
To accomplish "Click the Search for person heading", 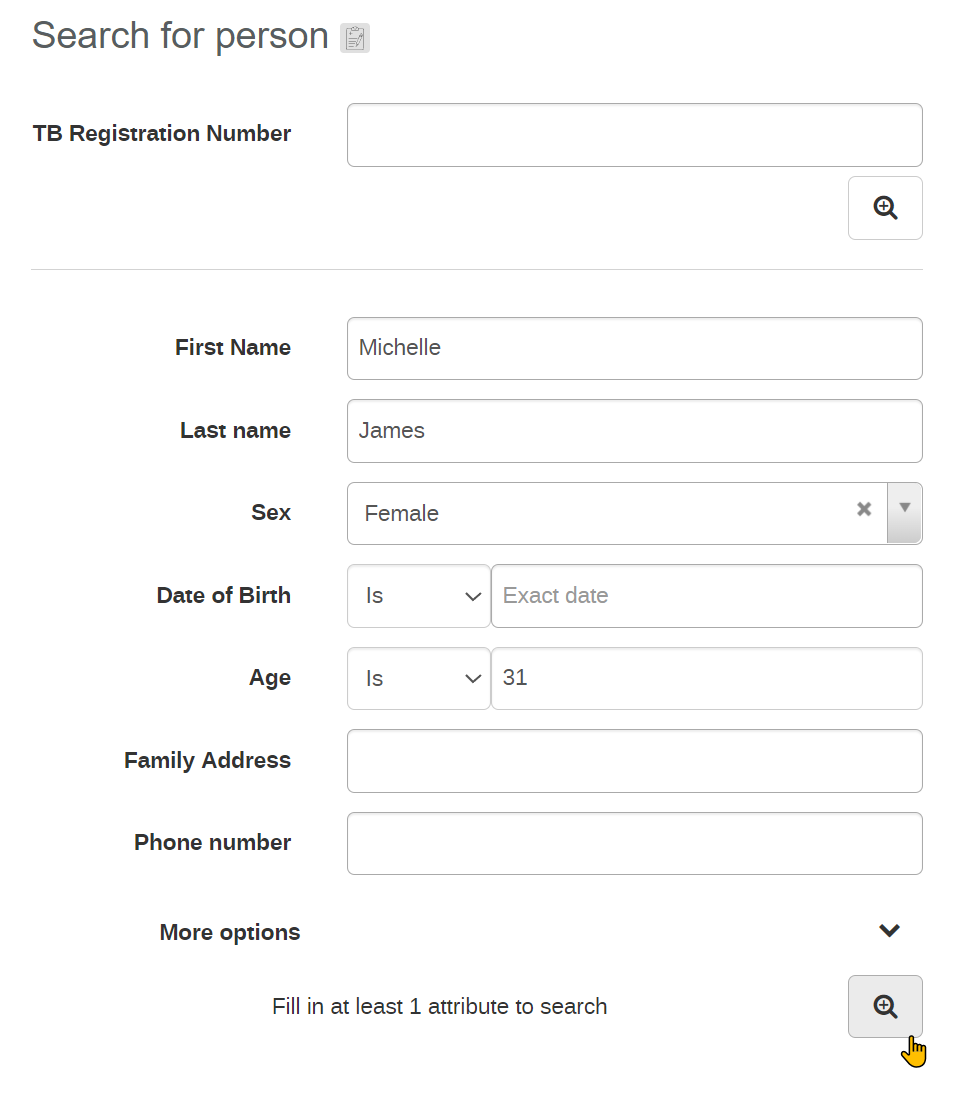I will point(180,36).
